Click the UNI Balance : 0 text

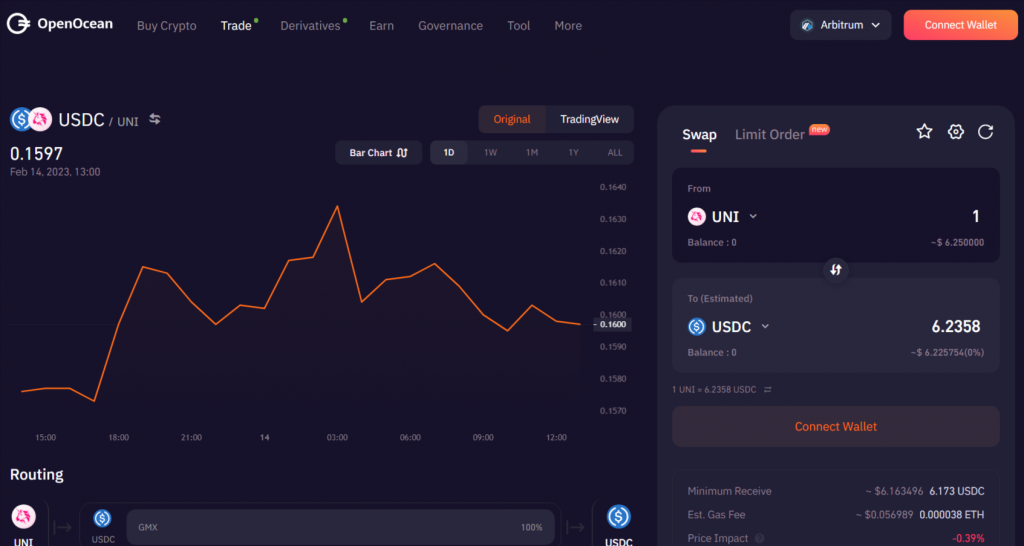coord(712,242)
